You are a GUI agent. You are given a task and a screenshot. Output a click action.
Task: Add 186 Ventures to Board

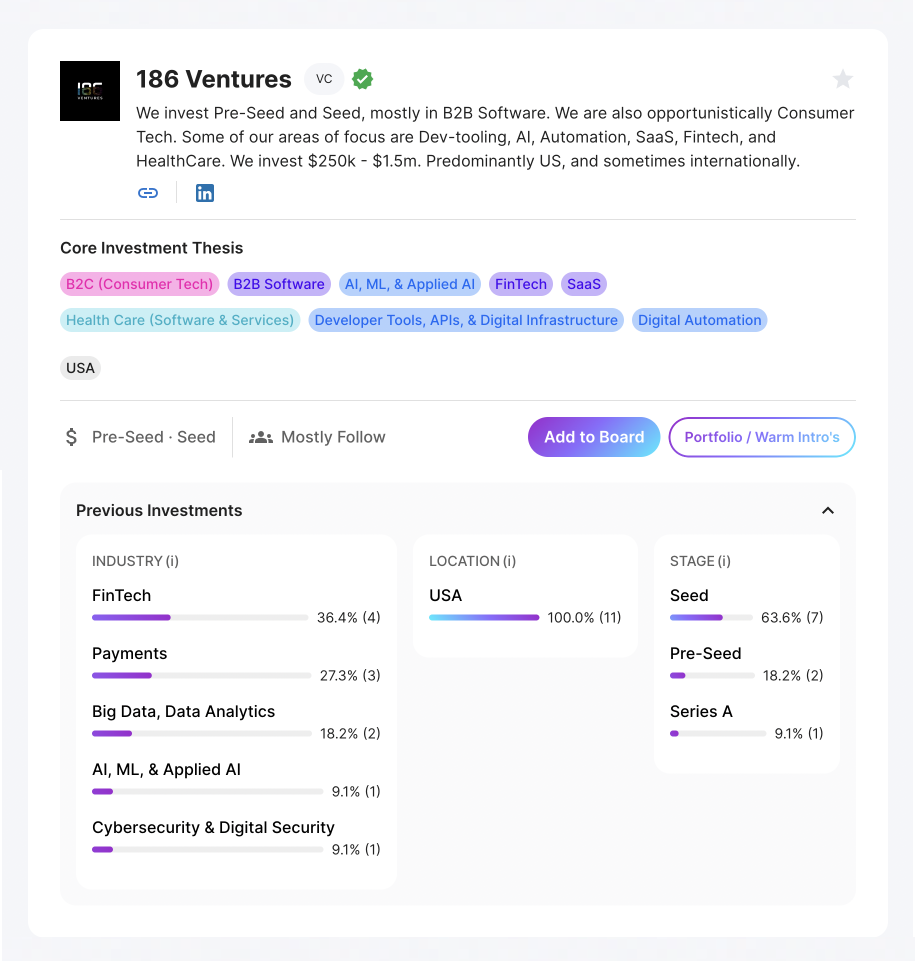click(x=594, y=437)
